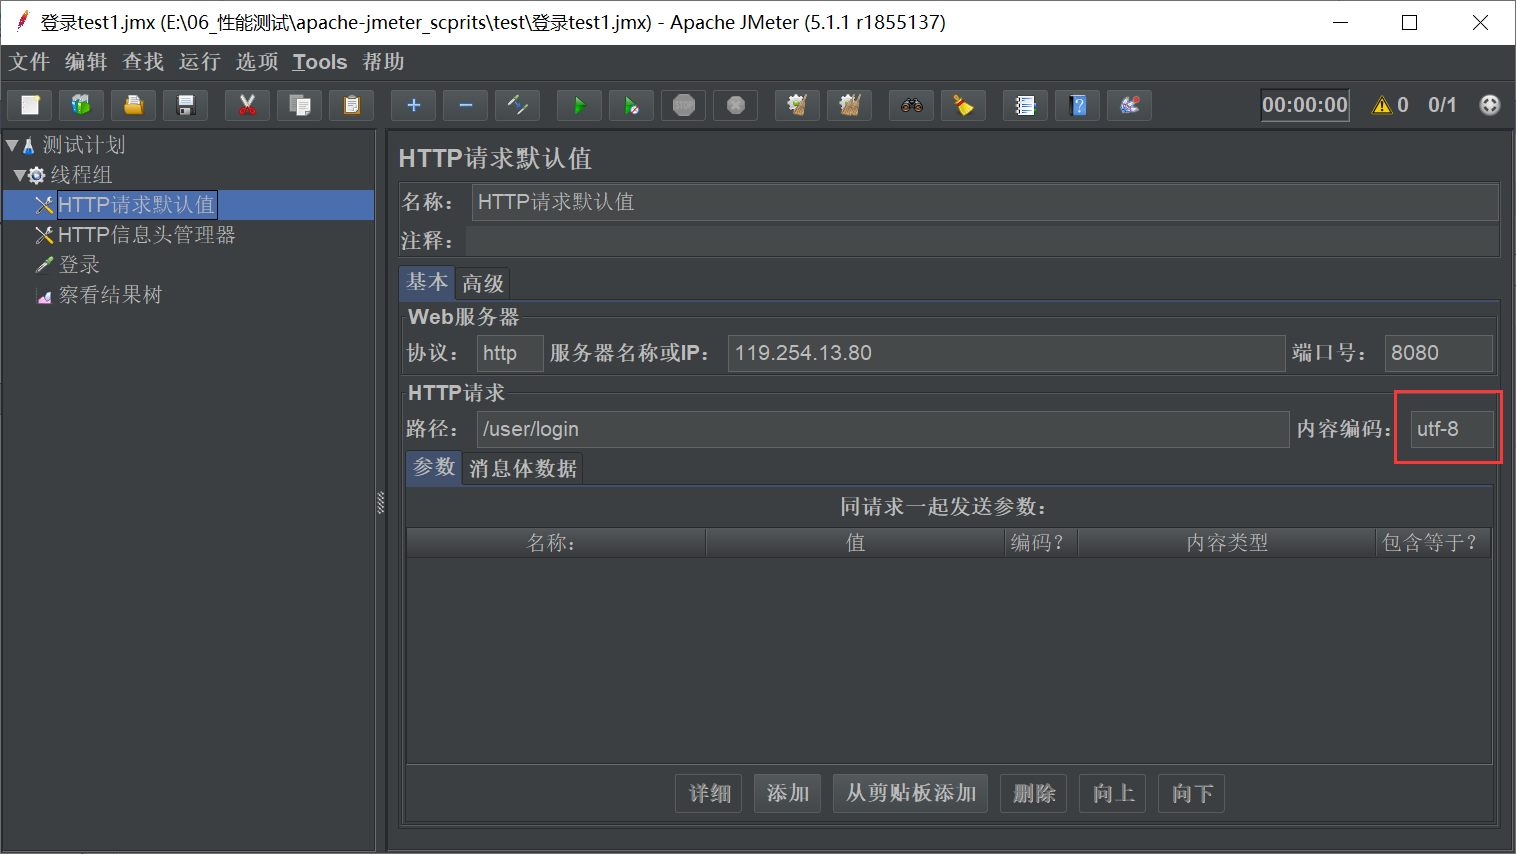Open the Templates toolbar icon
This screenshot has width=1516, height=854.
[x=81, y=105]
